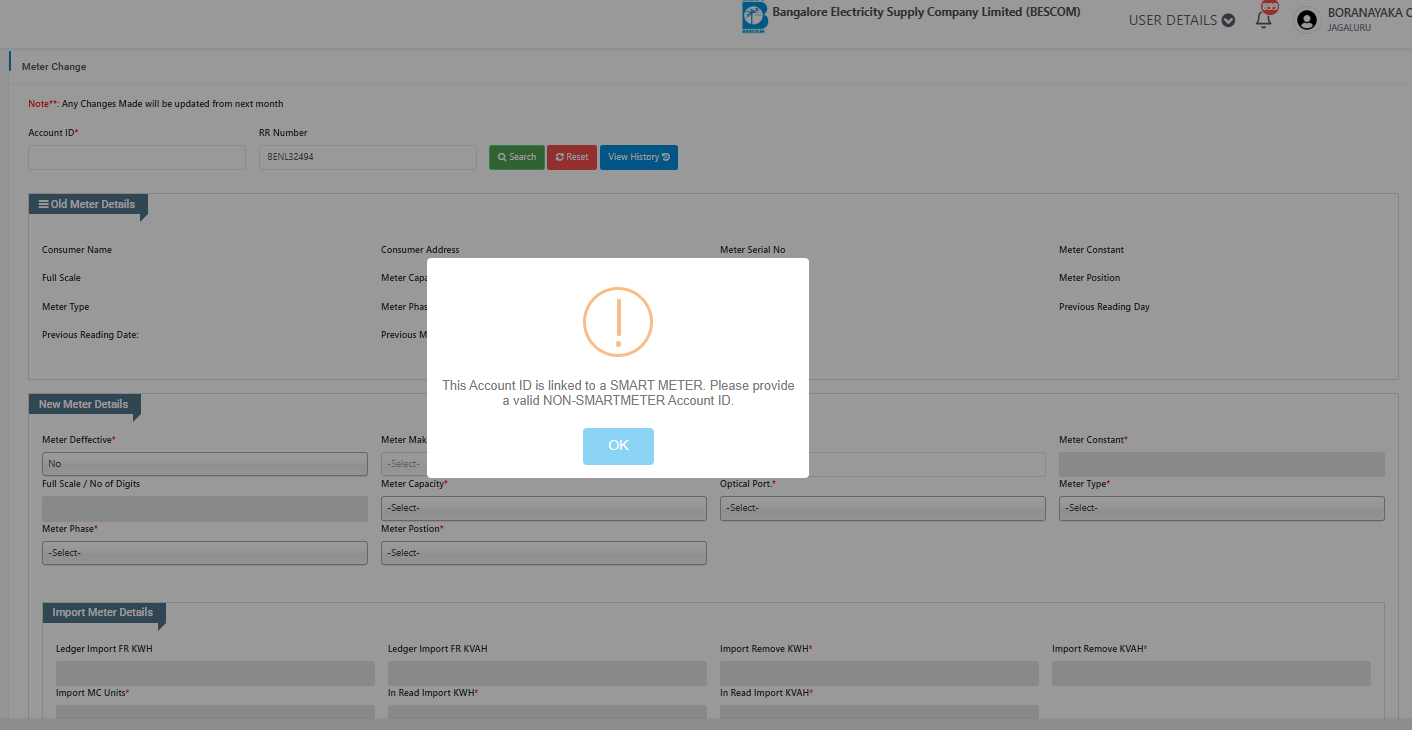This screenshot has width=1412, height=730.
Task: Open the Meter Phase dropdown
Action: pos(205,553)
